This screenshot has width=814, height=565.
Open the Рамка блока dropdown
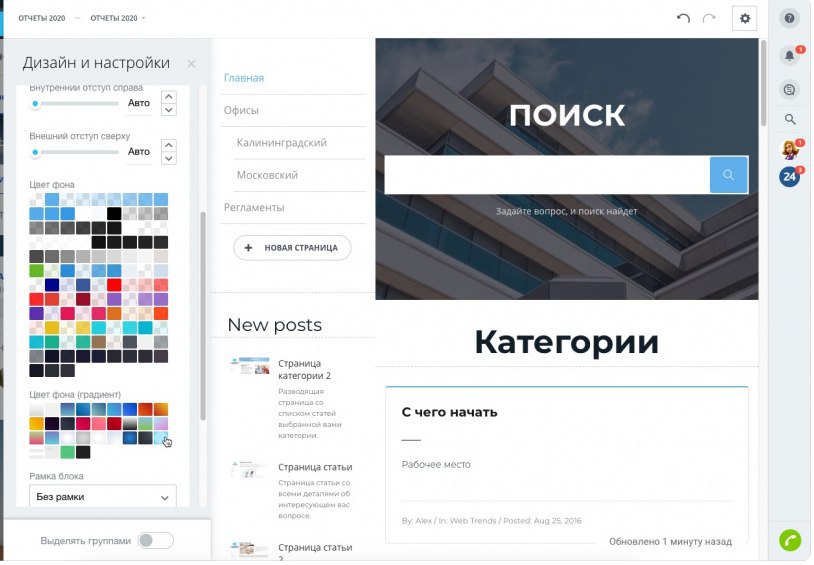click(x=103, y=496)
